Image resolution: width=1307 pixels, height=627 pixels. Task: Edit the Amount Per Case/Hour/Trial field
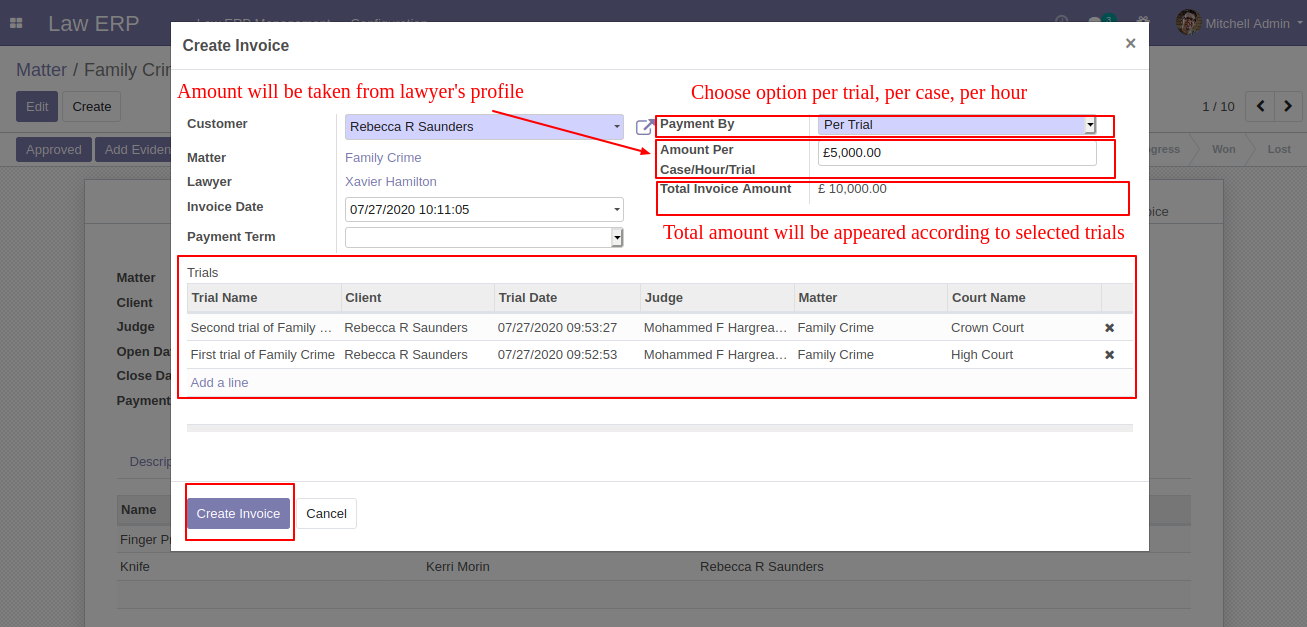957,153
